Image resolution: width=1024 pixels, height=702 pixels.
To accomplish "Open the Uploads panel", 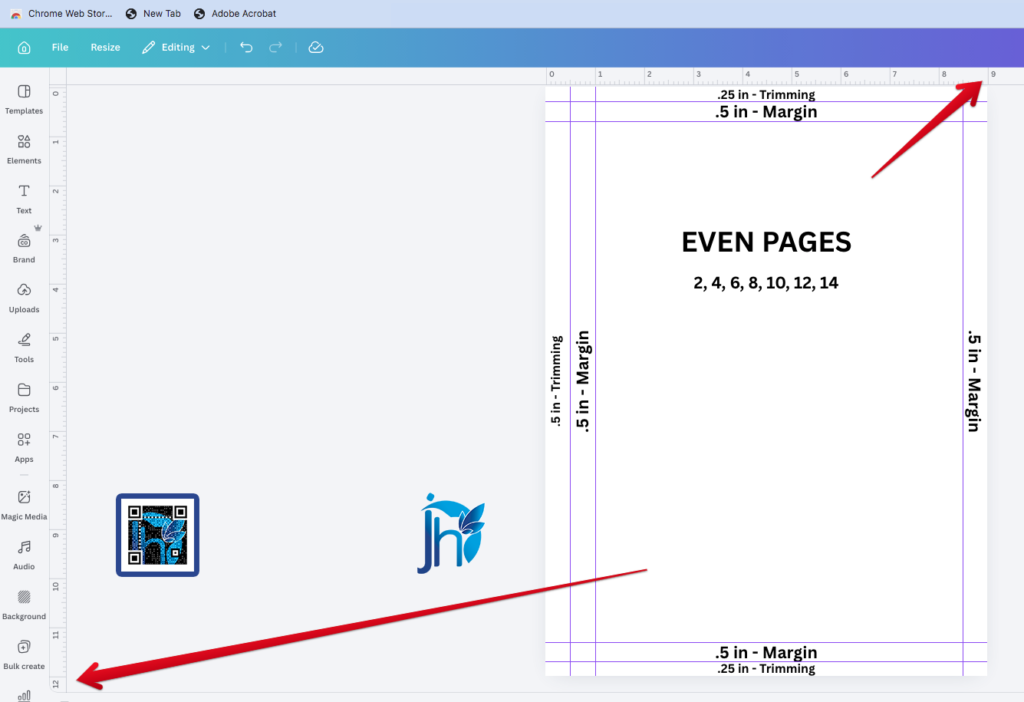I will point(24,297).
